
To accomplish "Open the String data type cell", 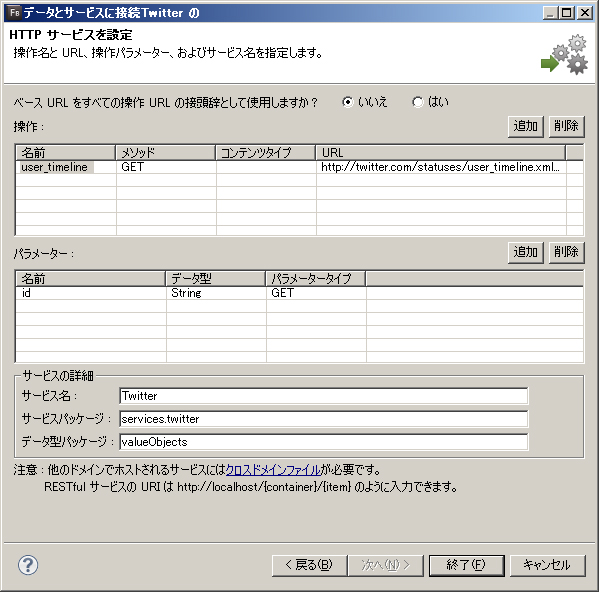I will (x=216, y=293).
